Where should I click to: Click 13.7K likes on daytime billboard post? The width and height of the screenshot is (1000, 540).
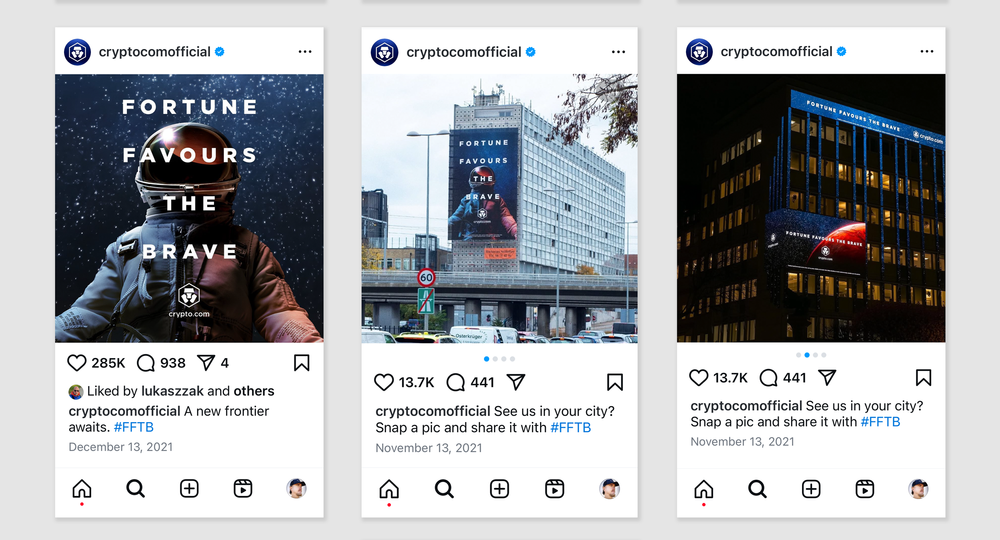[x=416, y=383]
